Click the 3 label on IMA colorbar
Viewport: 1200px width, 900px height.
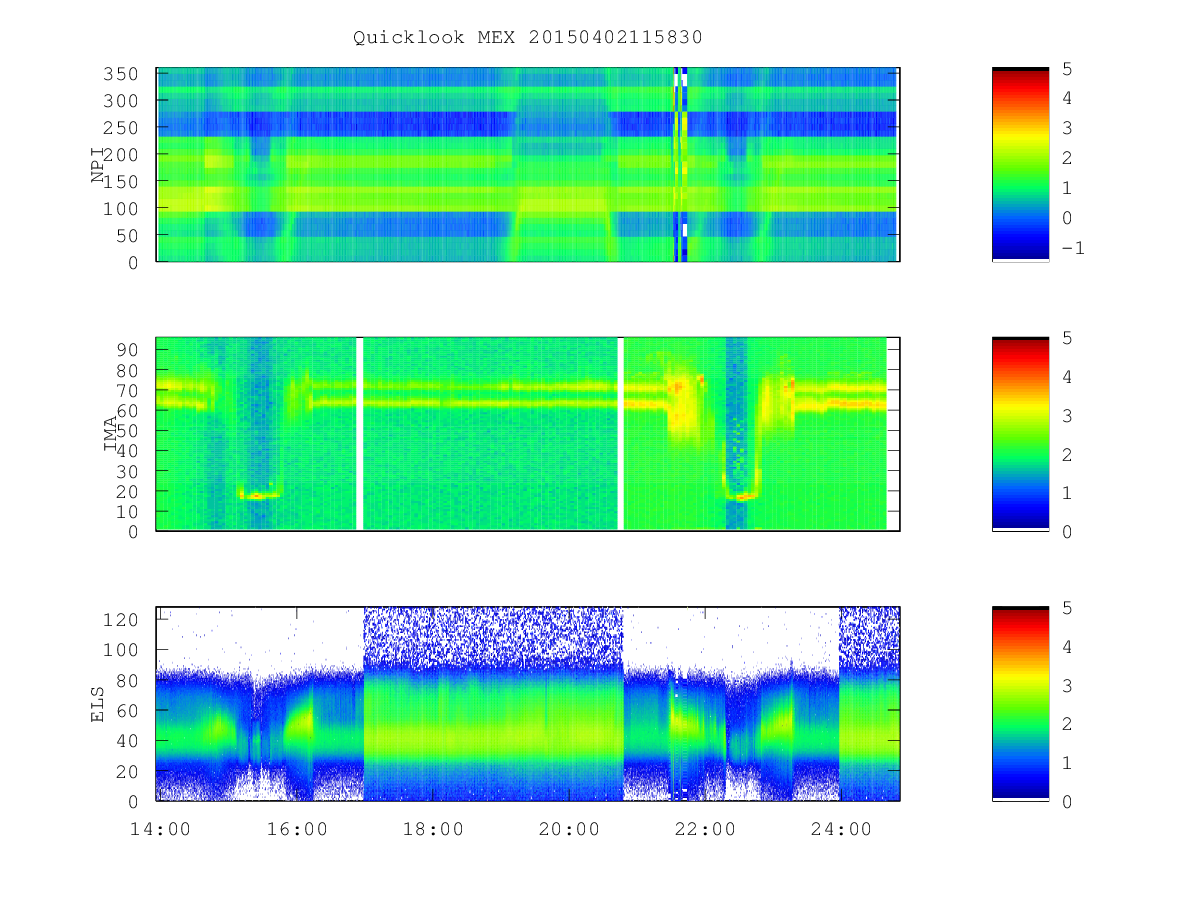[x=1066, y=415]
